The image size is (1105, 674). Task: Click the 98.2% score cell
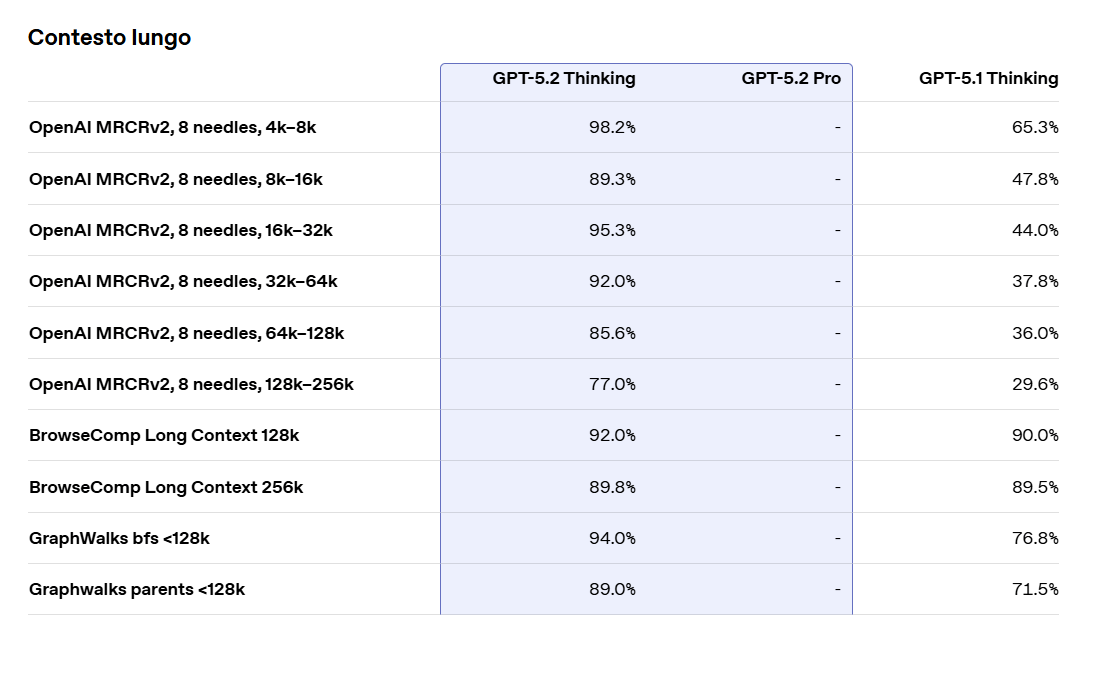pos(612,128)
